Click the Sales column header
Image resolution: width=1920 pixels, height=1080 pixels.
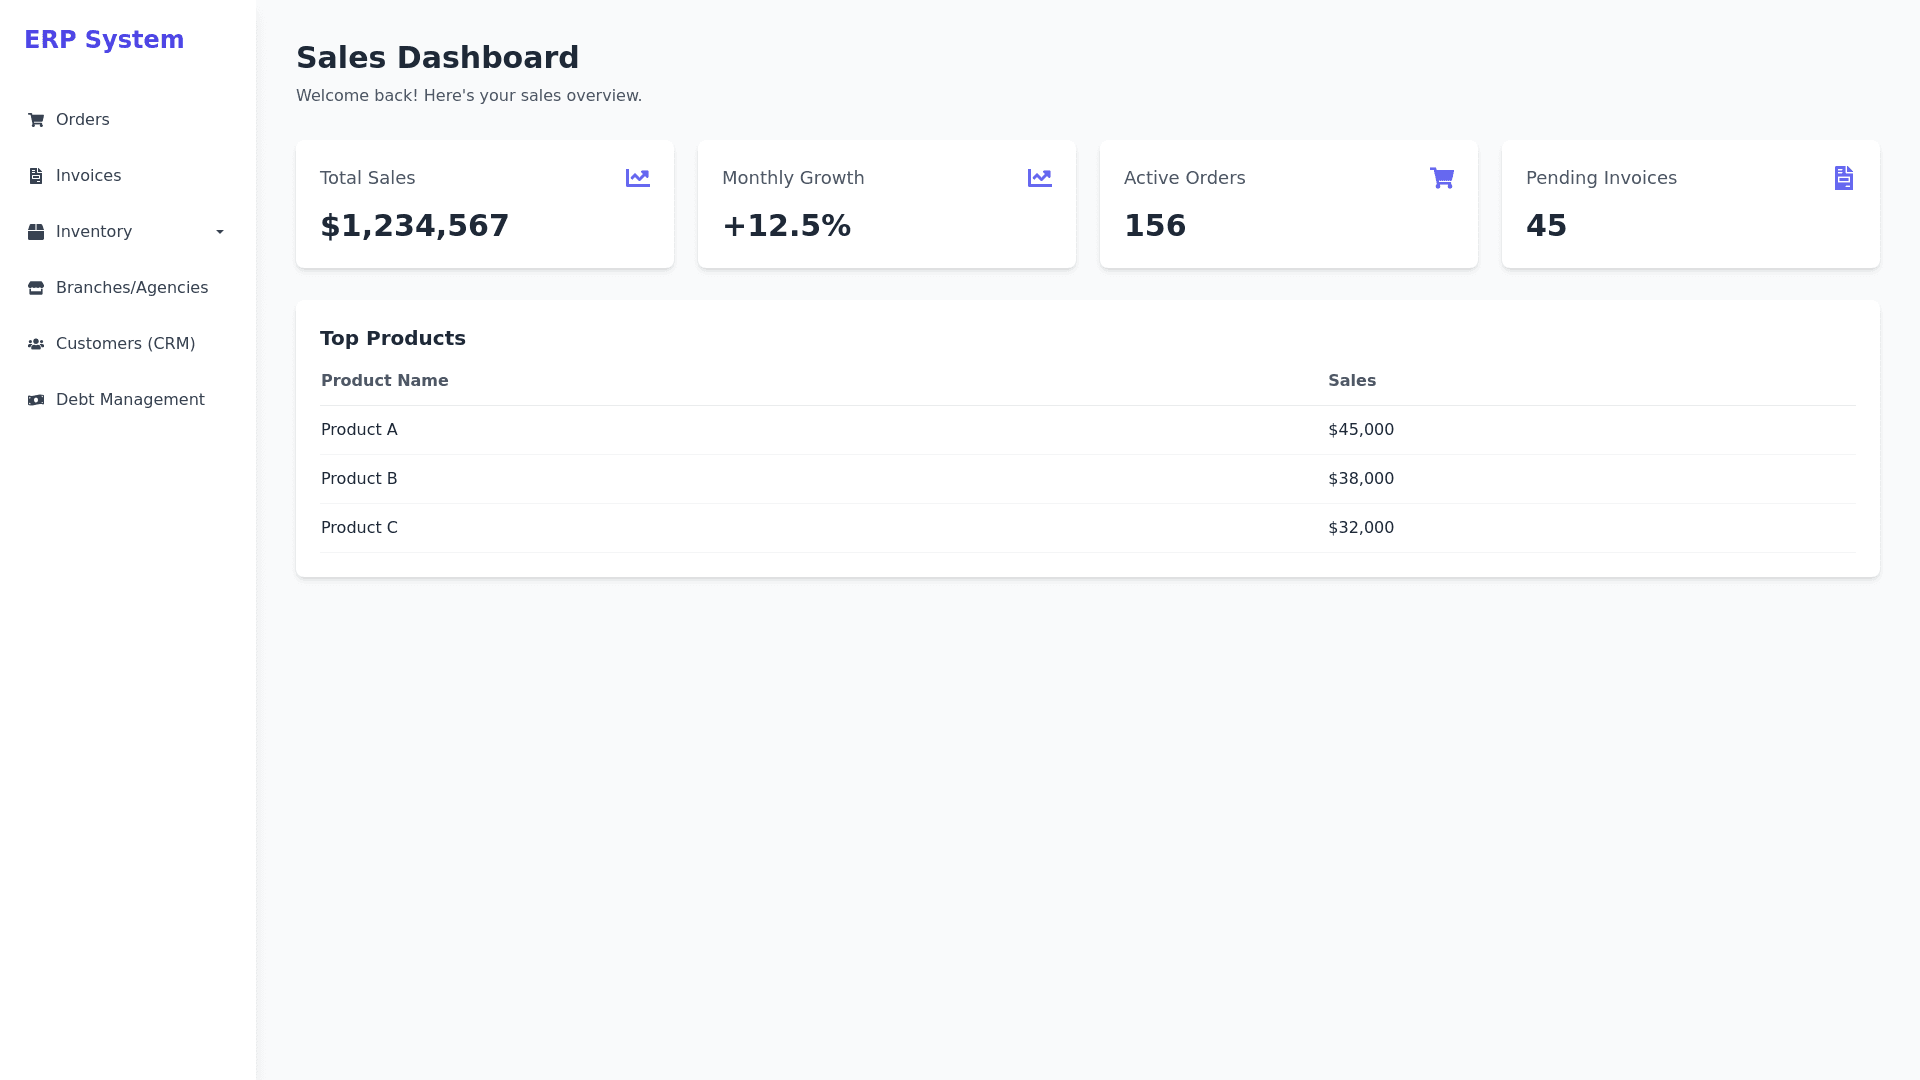click(x=1352, y=380)
